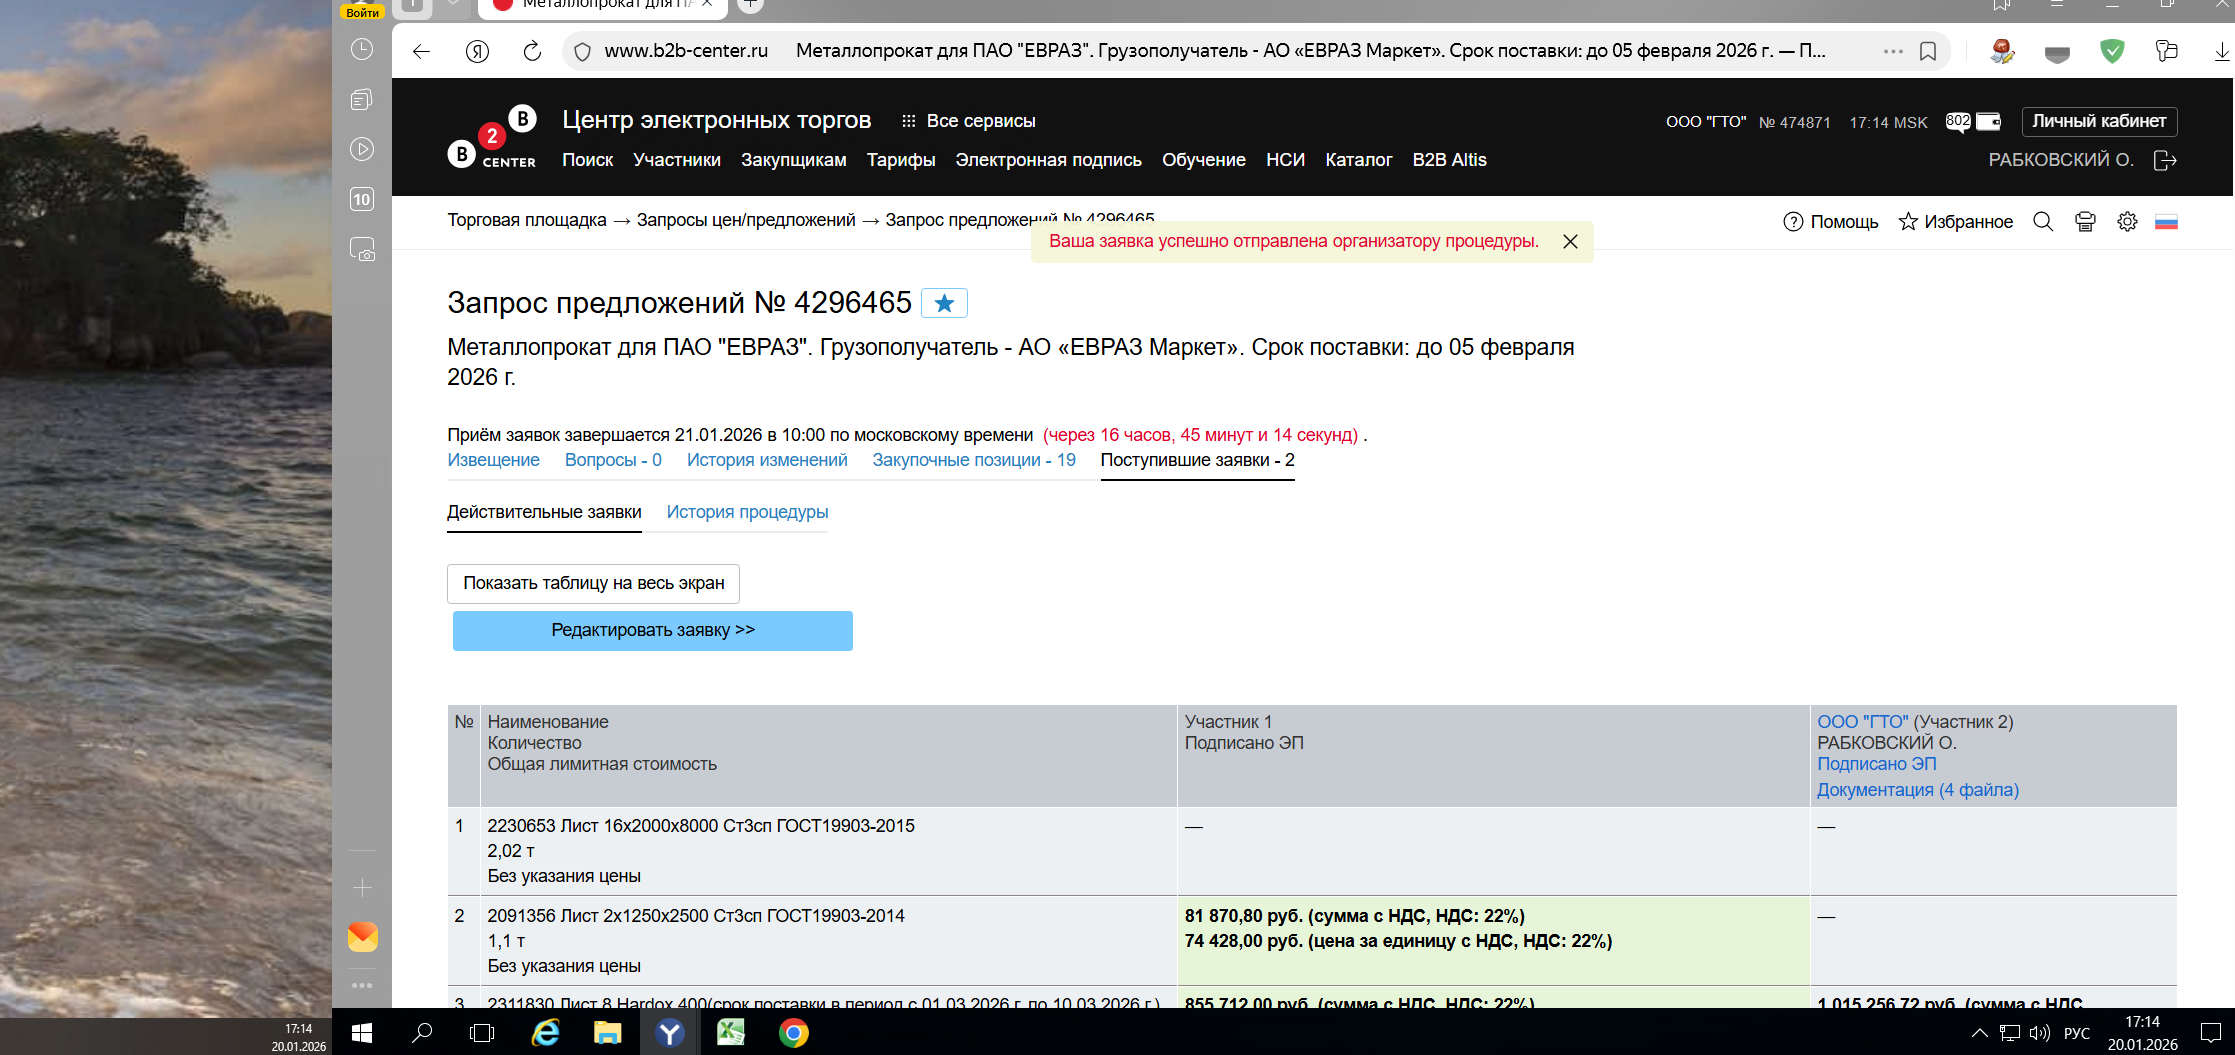The width and height of the screenshot is (2235, 1055).
Task: Click the B2B-Center logo
Action: point(492,137)
